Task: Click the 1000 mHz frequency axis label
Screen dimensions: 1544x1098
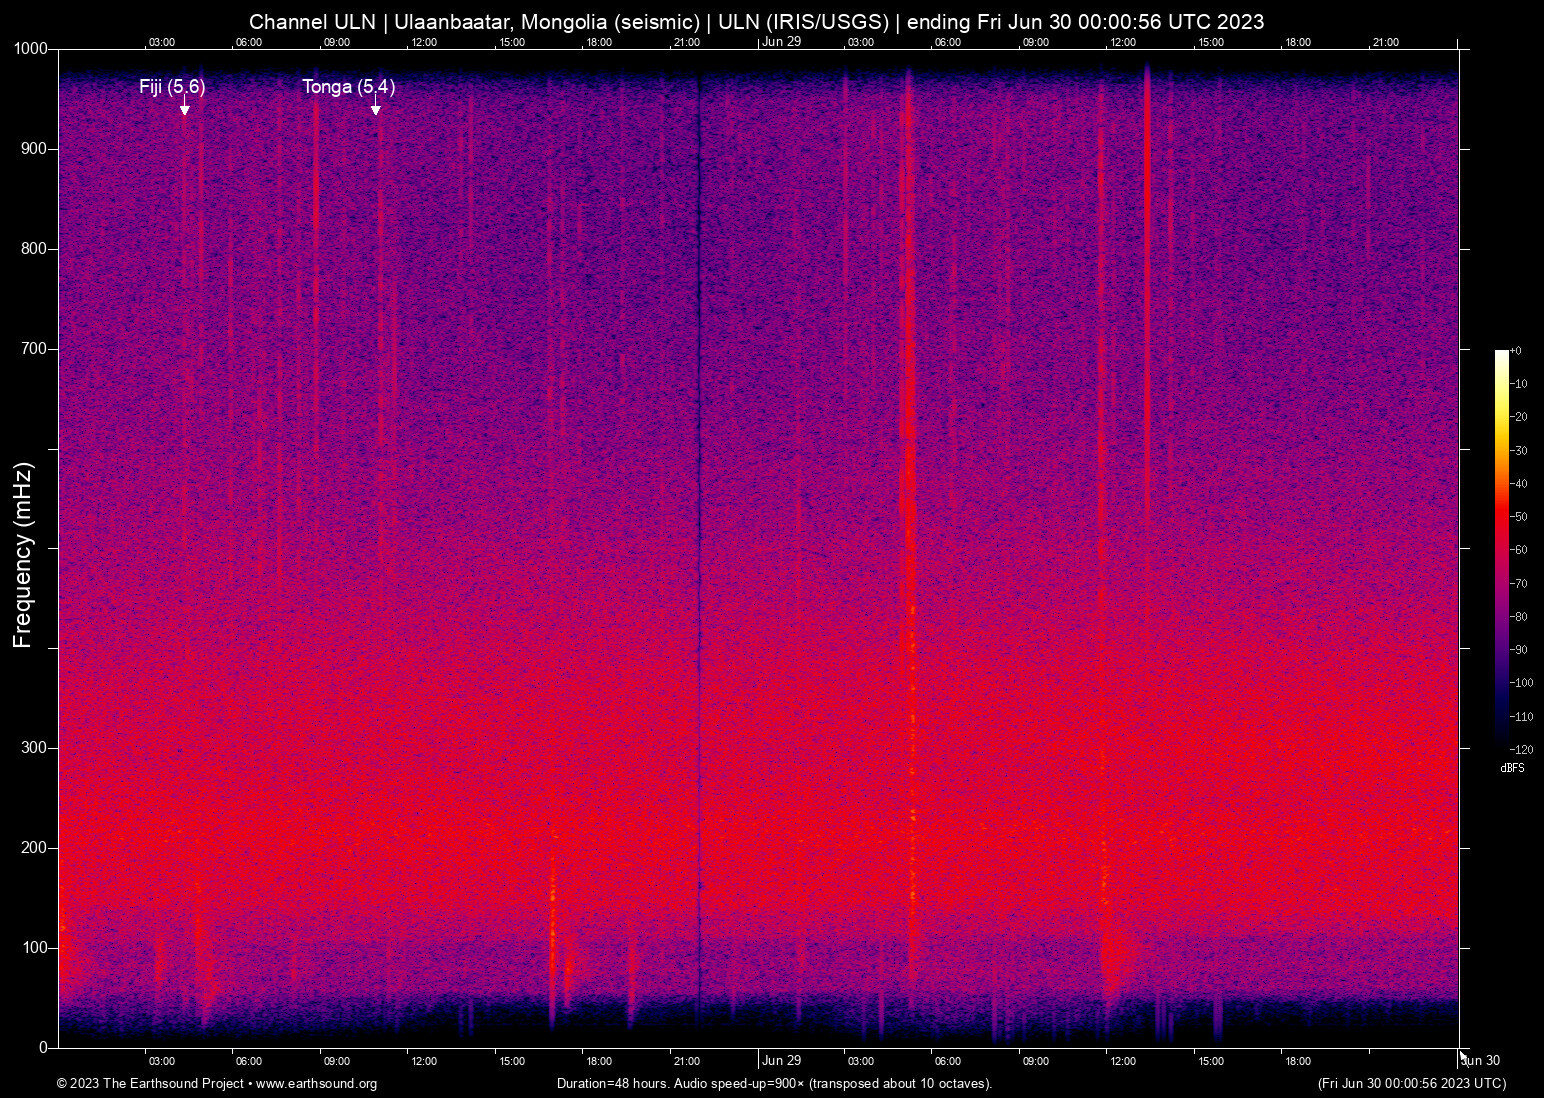Action: [30, 49]
